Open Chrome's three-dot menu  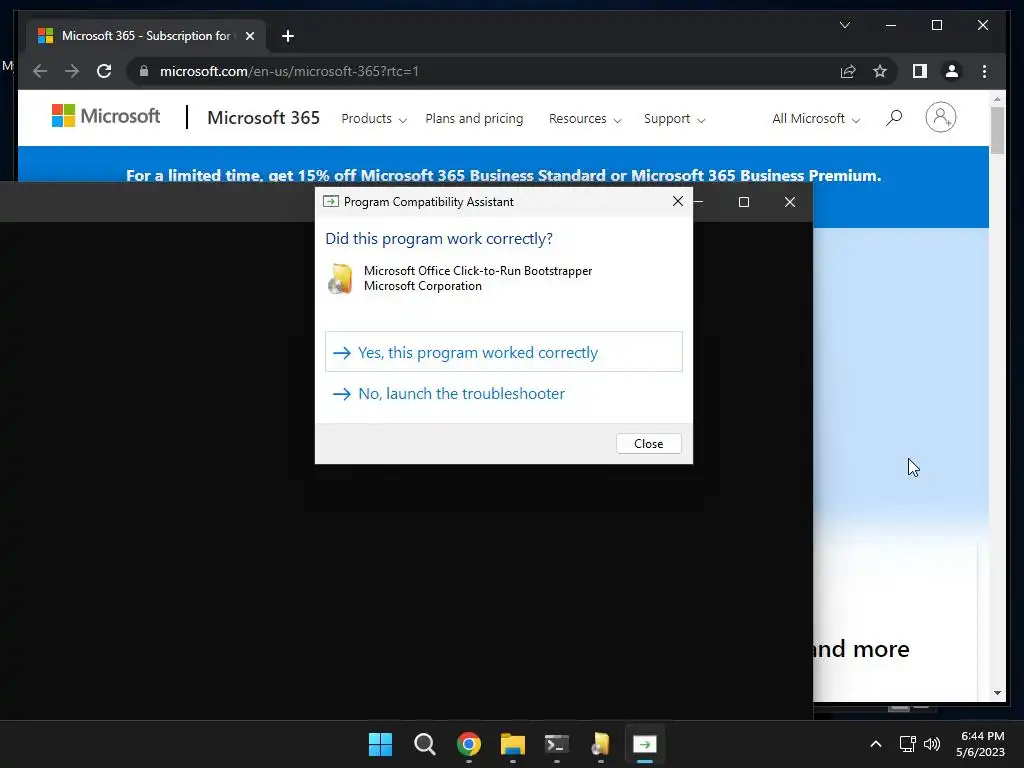tap(984, 71)
